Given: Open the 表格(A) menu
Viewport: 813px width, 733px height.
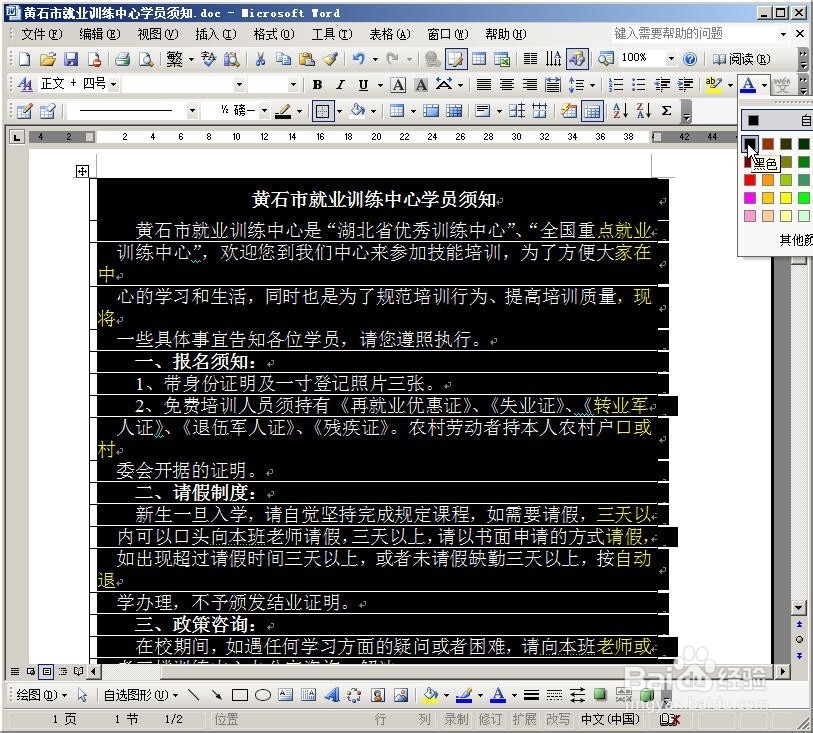Looking at the screenshot, I should click(389, 34).
